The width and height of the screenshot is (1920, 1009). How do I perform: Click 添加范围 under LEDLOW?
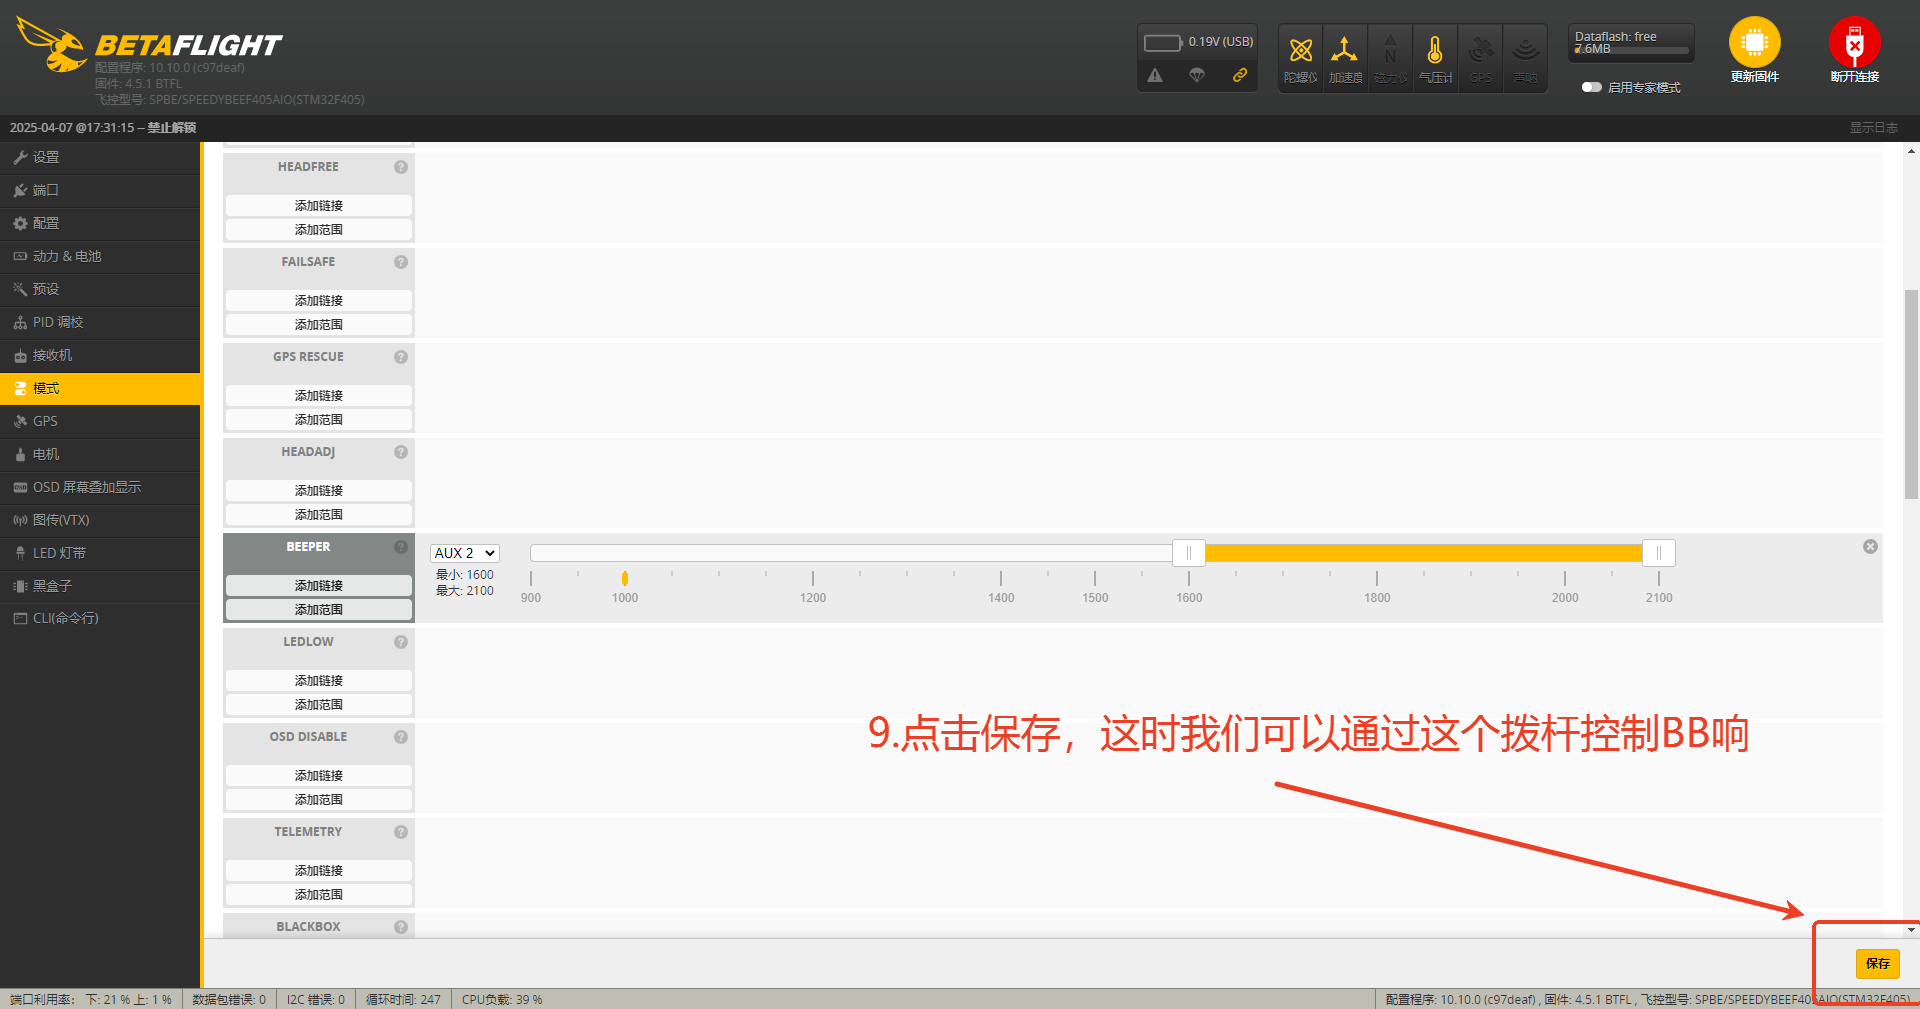tap(319, 705)
